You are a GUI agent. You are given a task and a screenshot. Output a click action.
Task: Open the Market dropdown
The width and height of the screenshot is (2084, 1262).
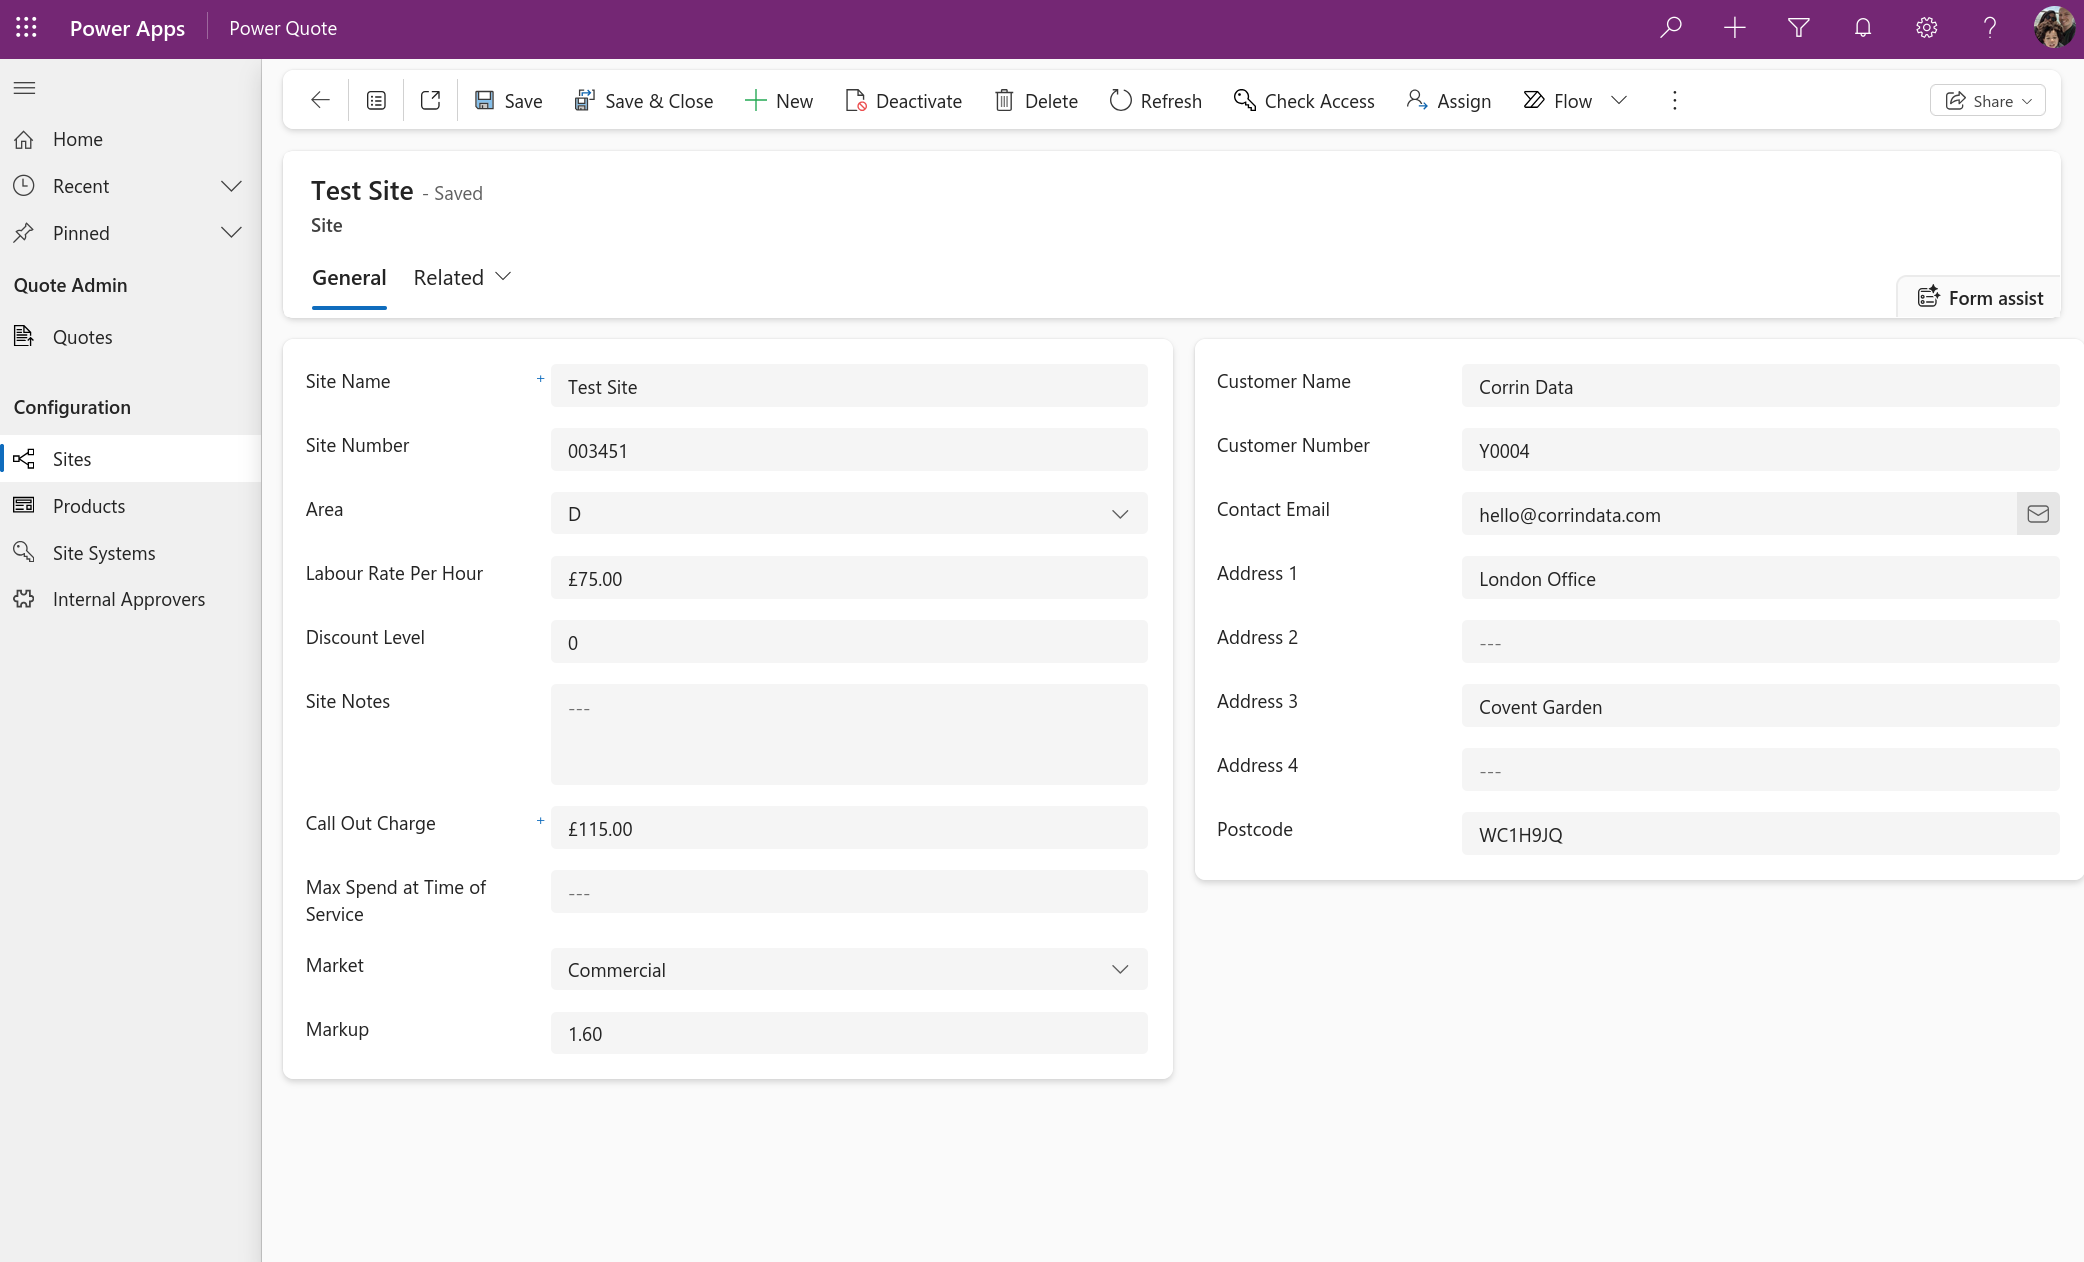[1120, 969]
